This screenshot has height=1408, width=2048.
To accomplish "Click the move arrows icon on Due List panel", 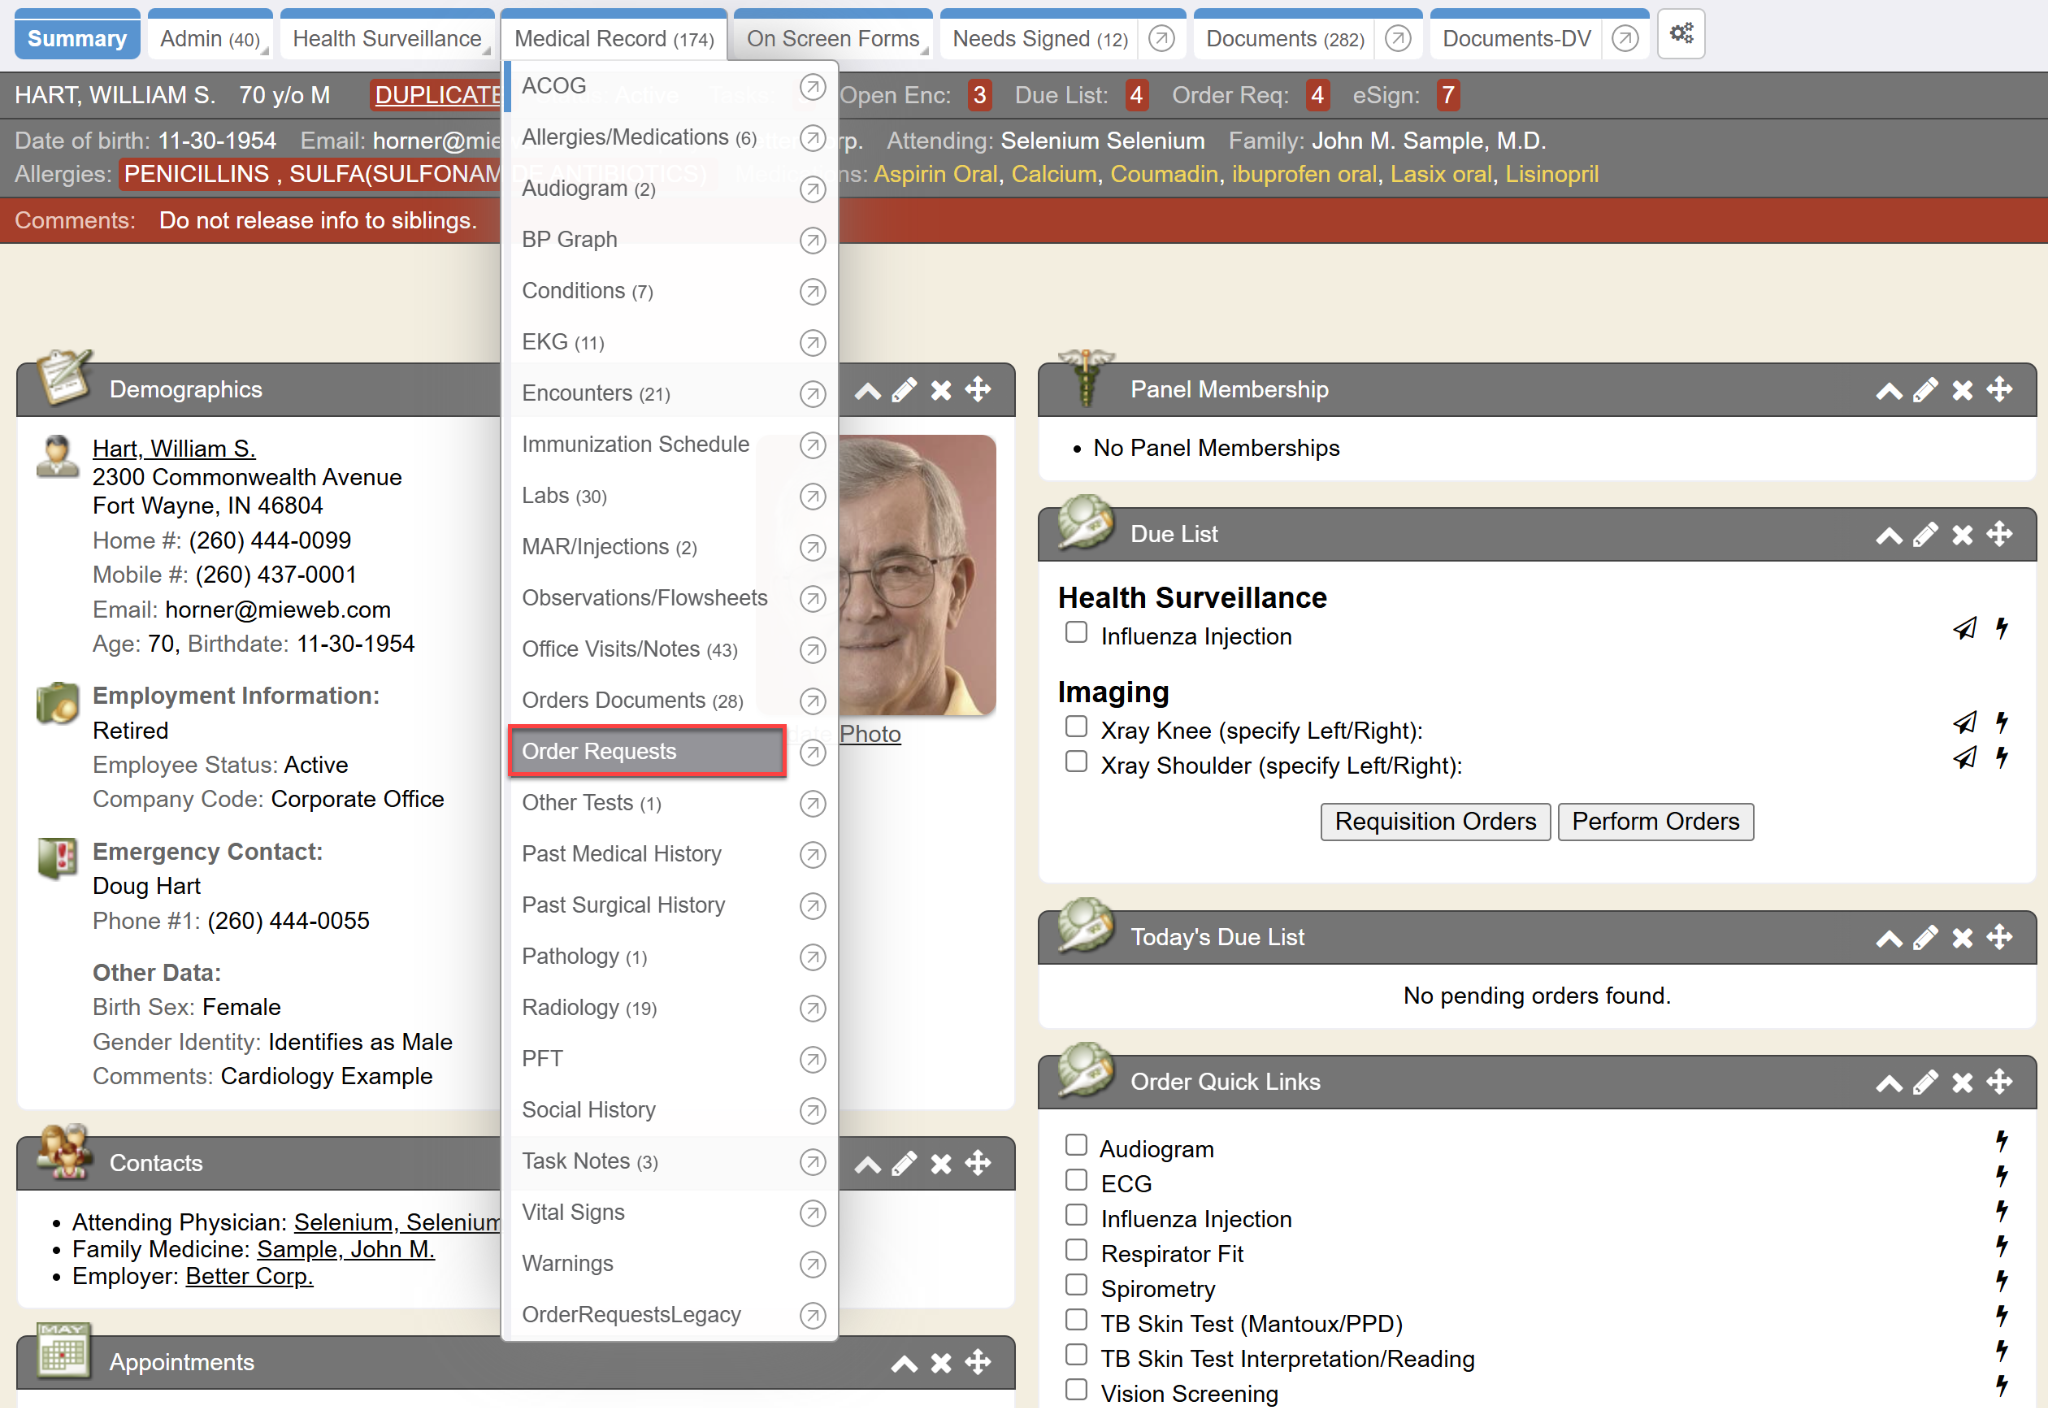I will point(1999,534).
